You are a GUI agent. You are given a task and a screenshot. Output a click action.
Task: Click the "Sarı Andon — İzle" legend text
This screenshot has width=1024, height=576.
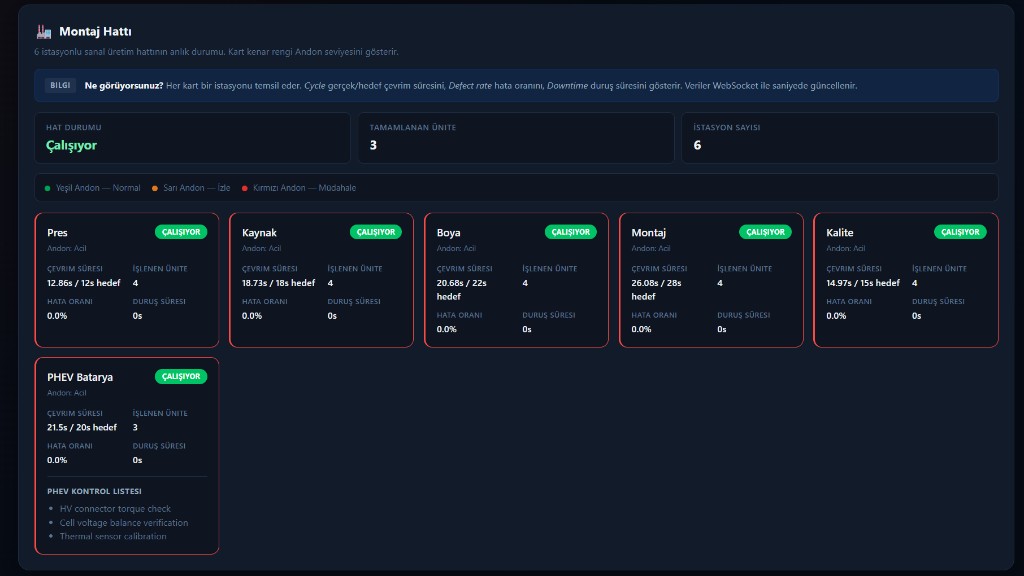click(197, 188)
